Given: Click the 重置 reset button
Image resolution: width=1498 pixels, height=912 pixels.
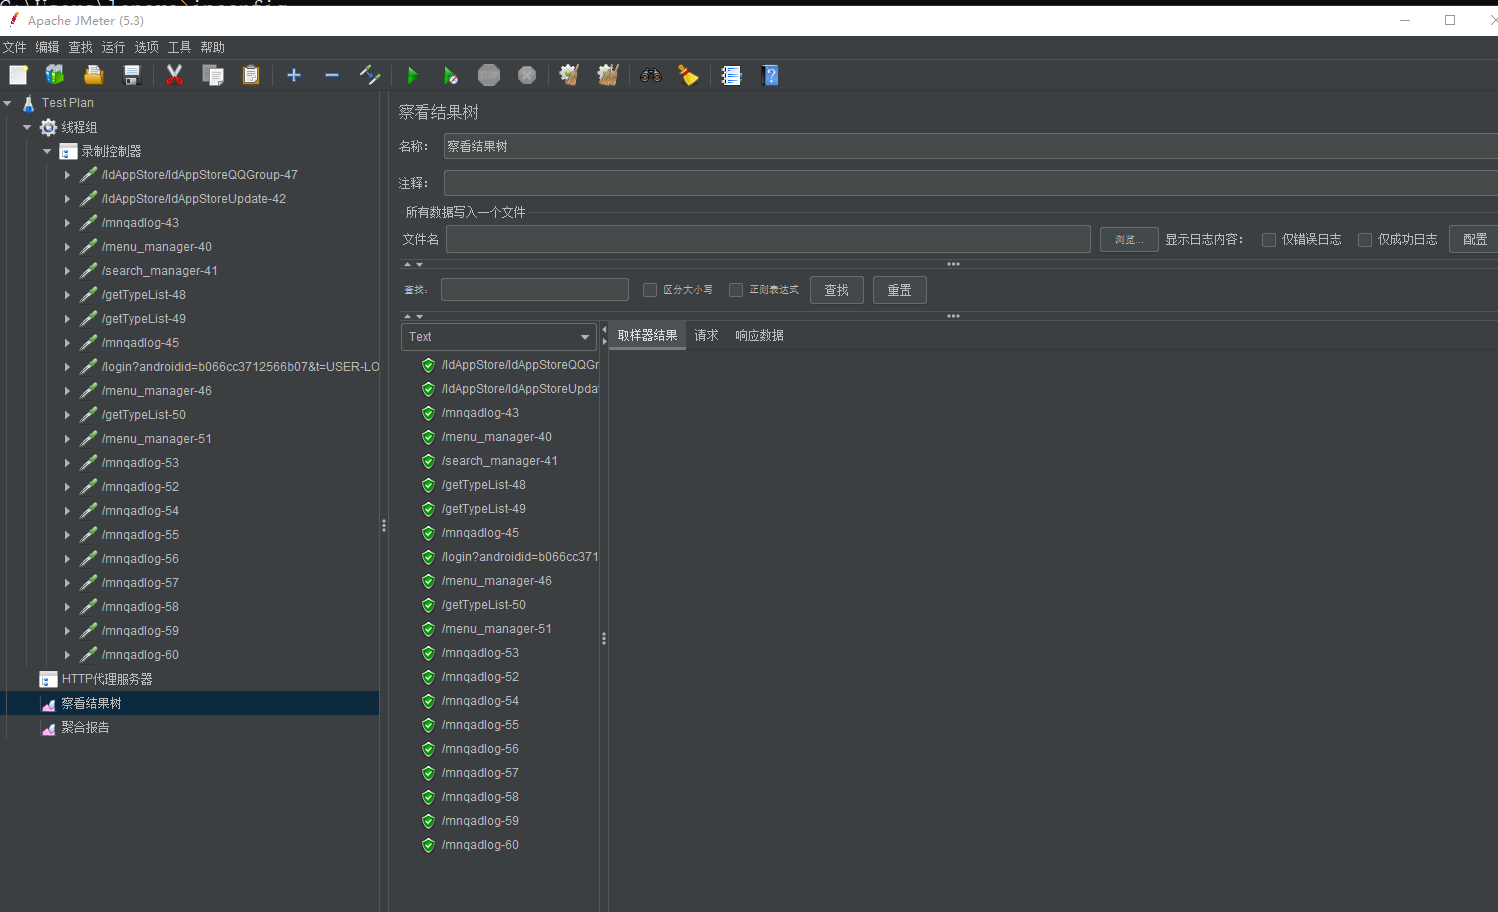Looking at the screenshot, I should tap(899, 290).
